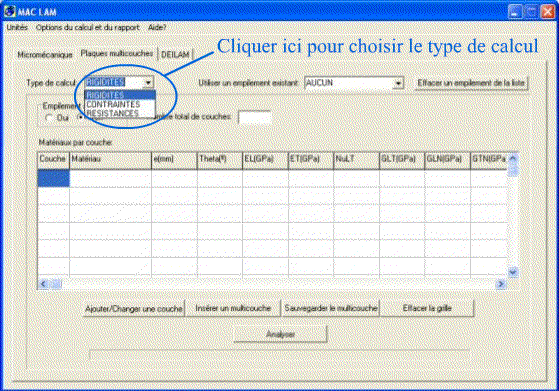Open the Unités menu
Screen dimensions: 559x391
click(x=17, y=27)
